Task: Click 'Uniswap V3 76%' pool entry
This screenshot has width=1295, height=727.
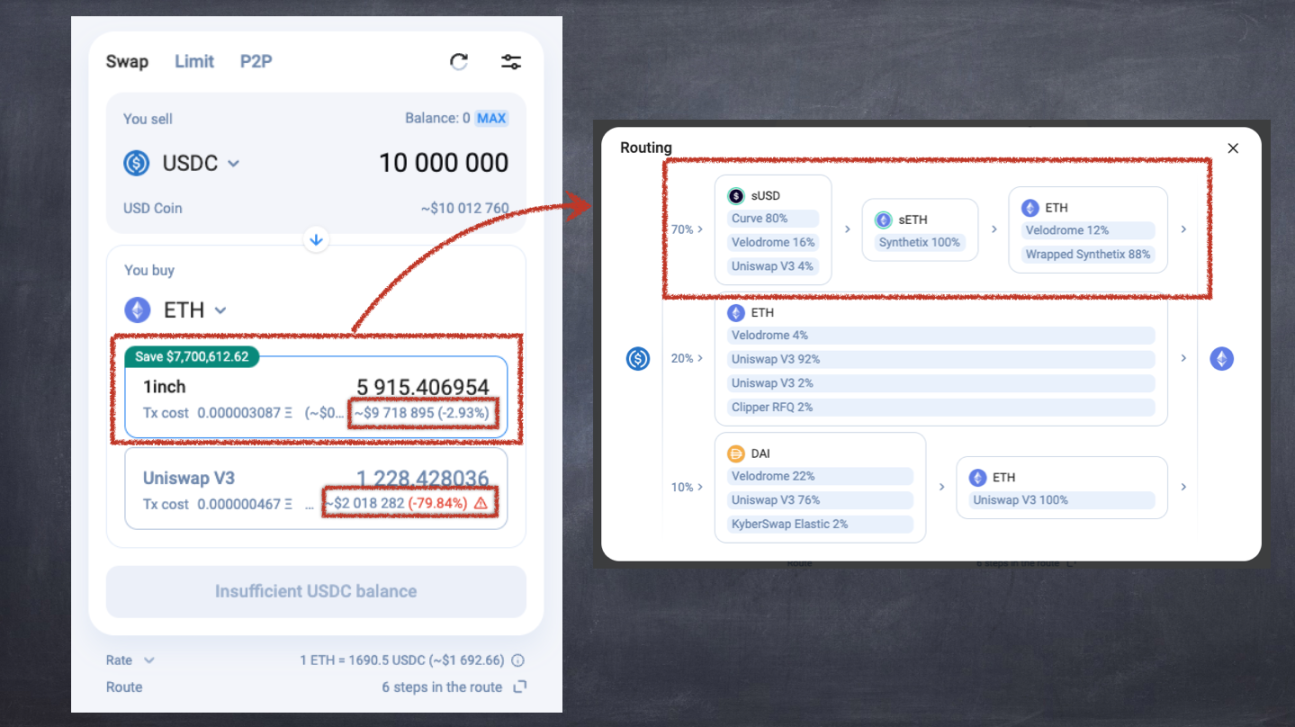Action: (820, 500)
